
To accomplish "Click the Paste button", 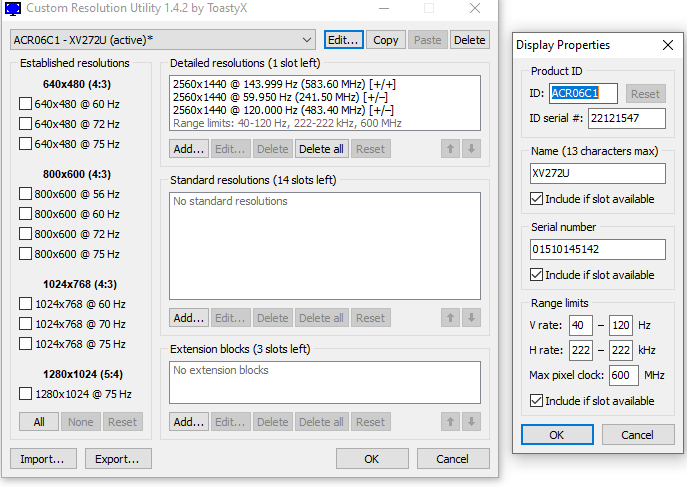I will (428, 40).
